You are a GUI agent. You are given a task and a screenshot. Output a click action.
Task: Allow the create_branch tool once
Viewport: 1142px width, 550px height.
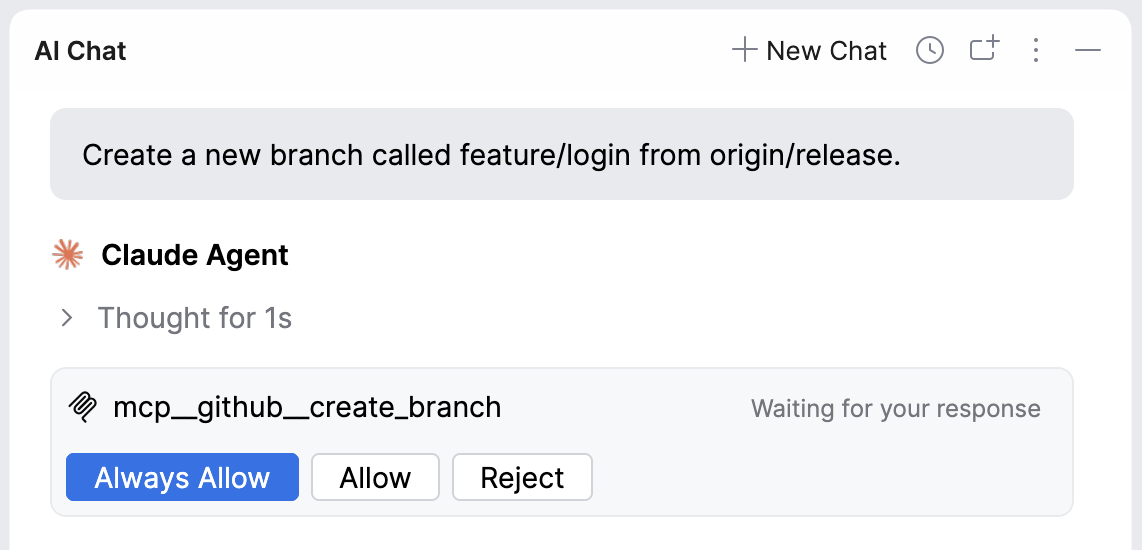click(x=375, y=477)
